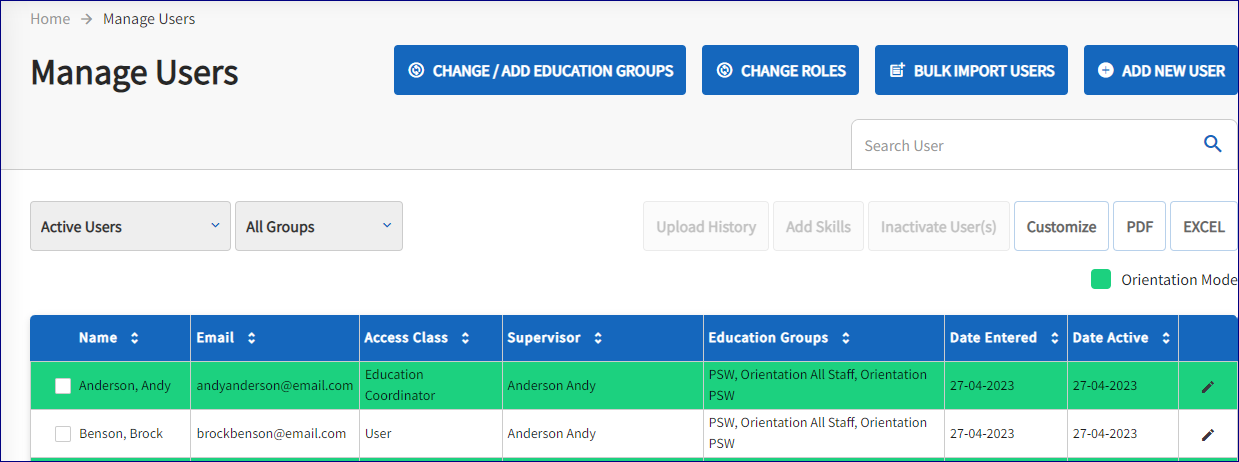Screen dimensions: 1239x462
Task: Click email andyanderson@email.com
Action: 275,386
